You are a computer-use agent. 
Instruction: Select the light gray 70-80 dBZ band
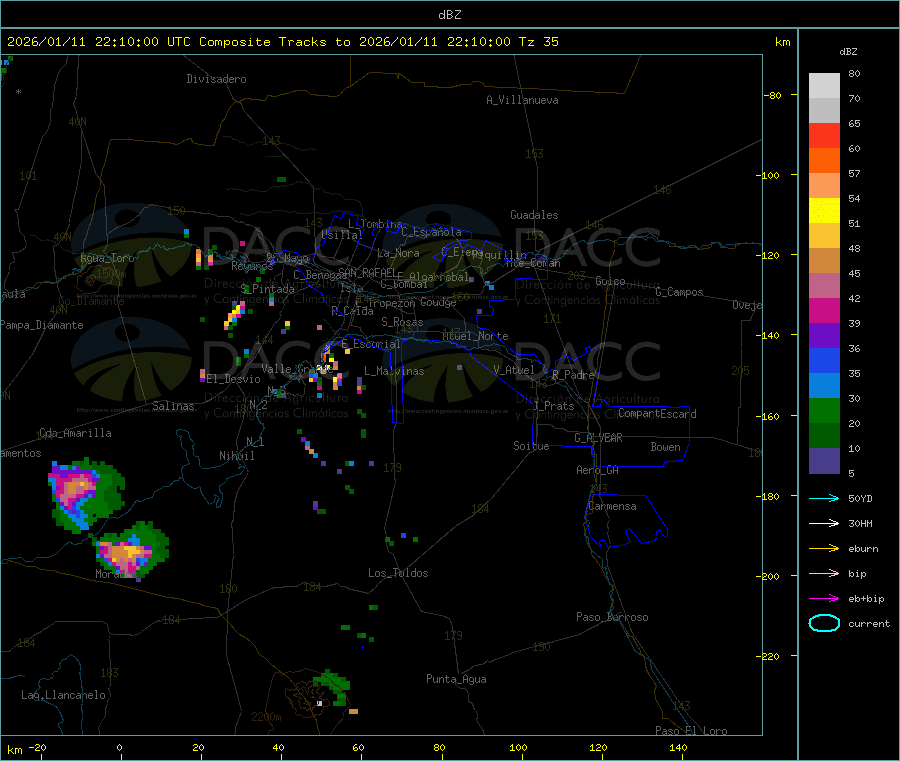coord(824,86)
